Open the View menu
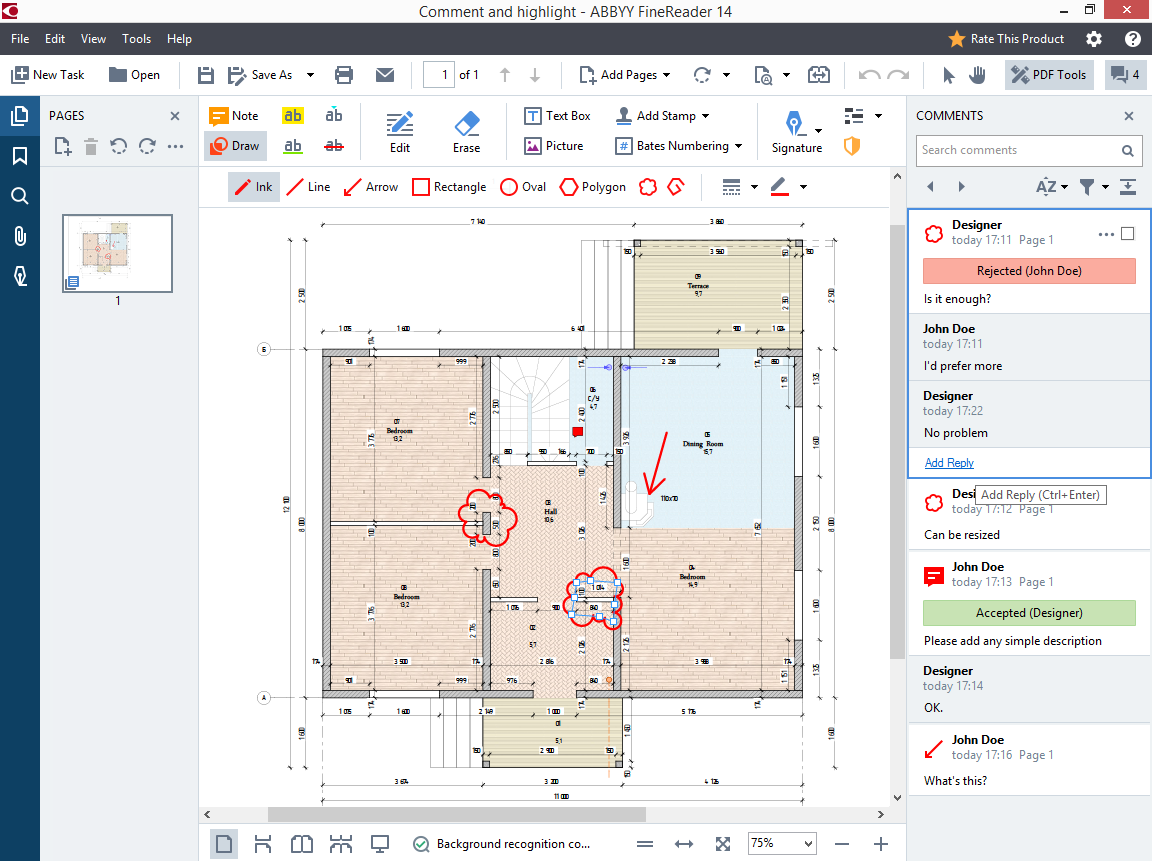 pos(93,39)
